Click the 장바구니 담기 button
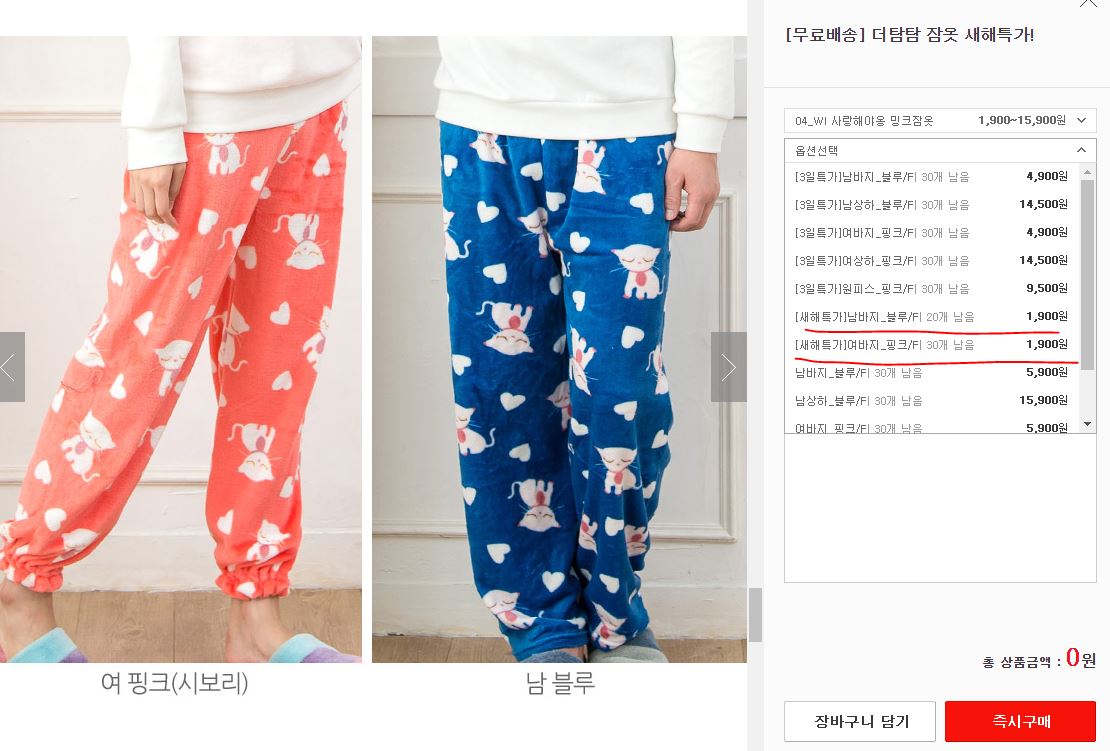 860,721
